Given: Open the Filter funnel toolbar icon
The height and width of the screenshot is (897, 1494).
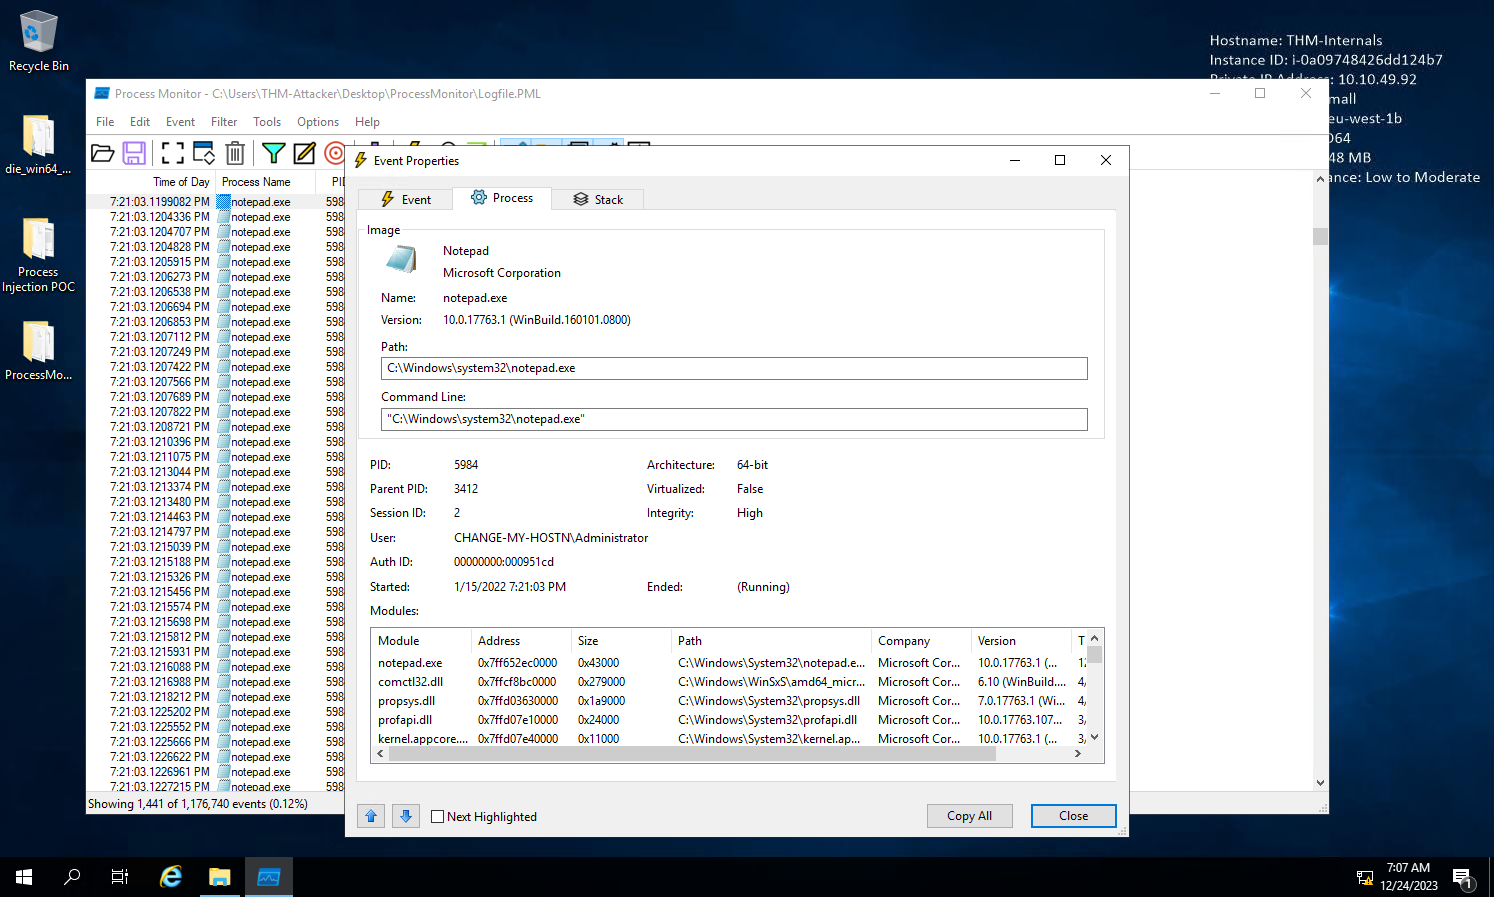Looking at the screenshot, I should 273,153.
